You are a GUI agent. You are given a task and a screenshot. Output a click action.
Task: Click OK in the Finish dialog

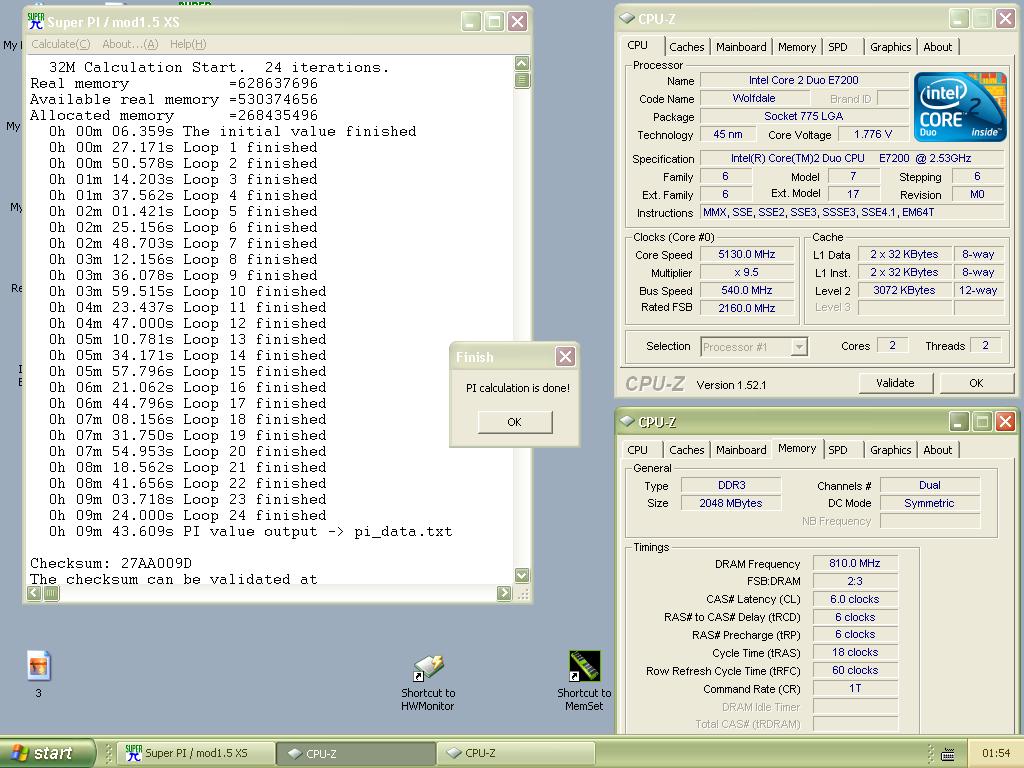(x=515, y=422)
